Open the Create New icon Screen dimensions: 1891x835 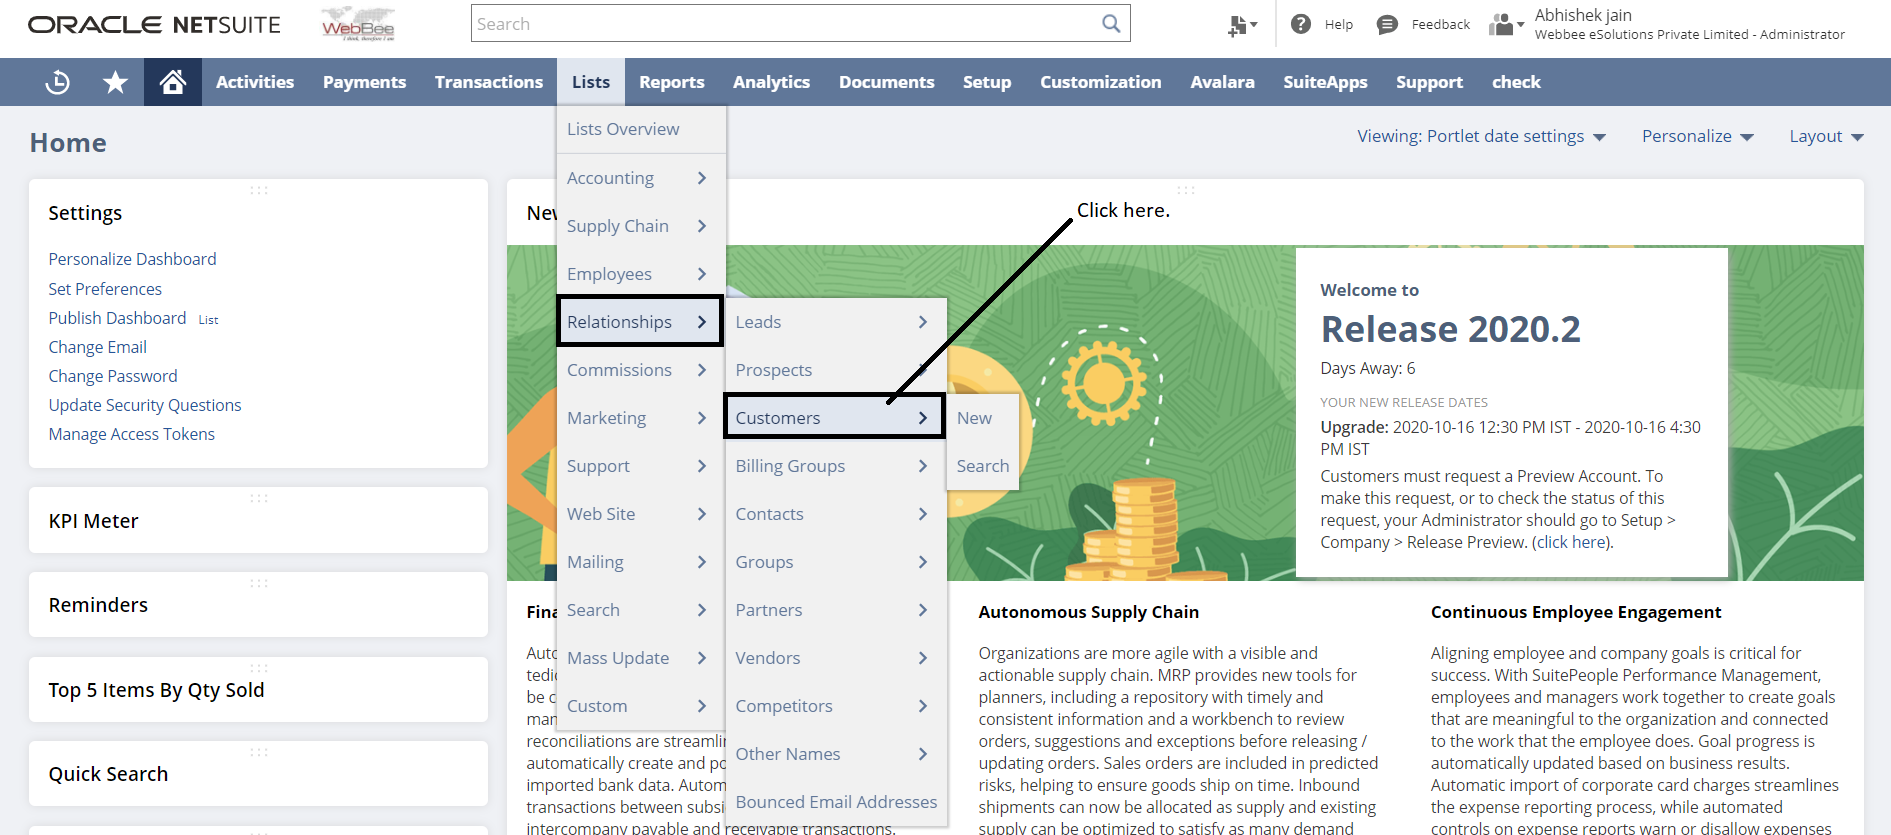pos(1242,25)
